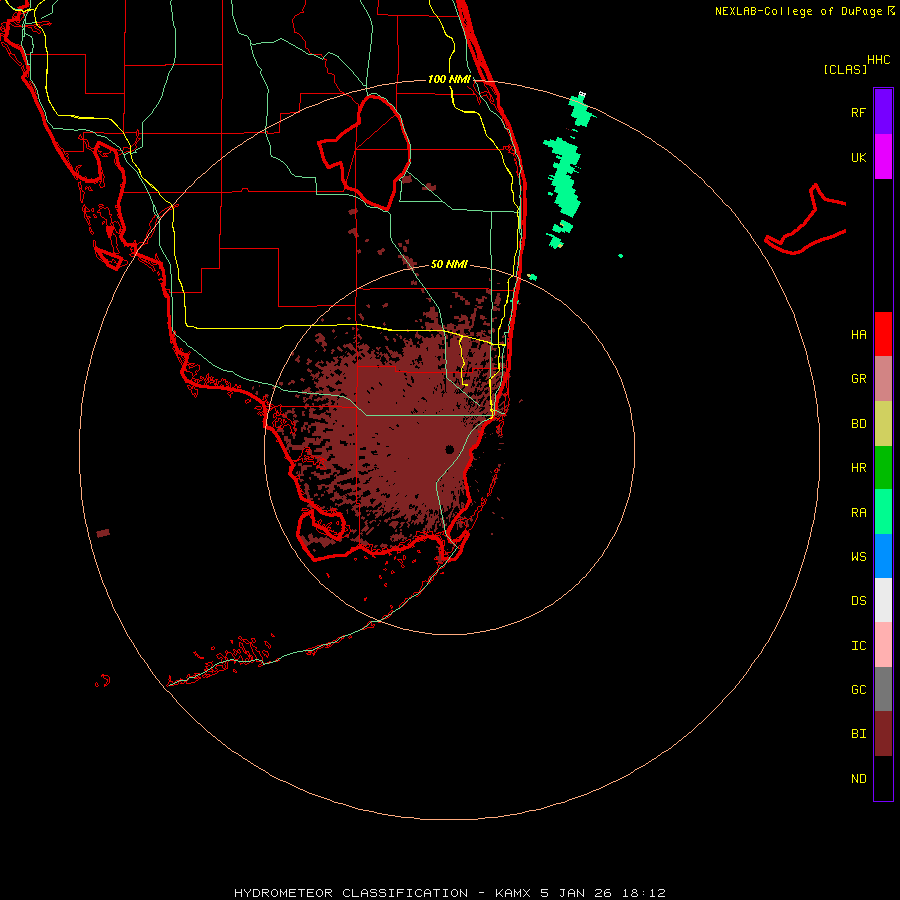Click the RF purple legend swatch
900x900 pixels.
(883, 112)
